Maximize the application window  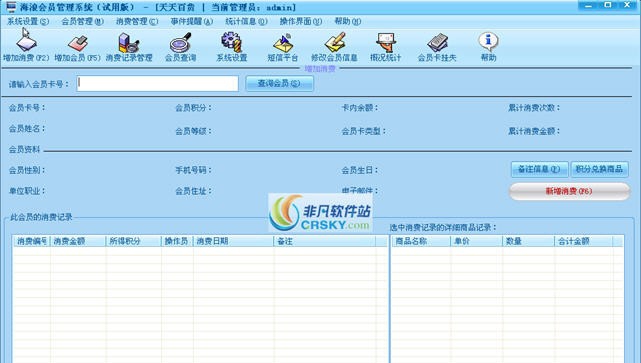[x=608, y=5]
